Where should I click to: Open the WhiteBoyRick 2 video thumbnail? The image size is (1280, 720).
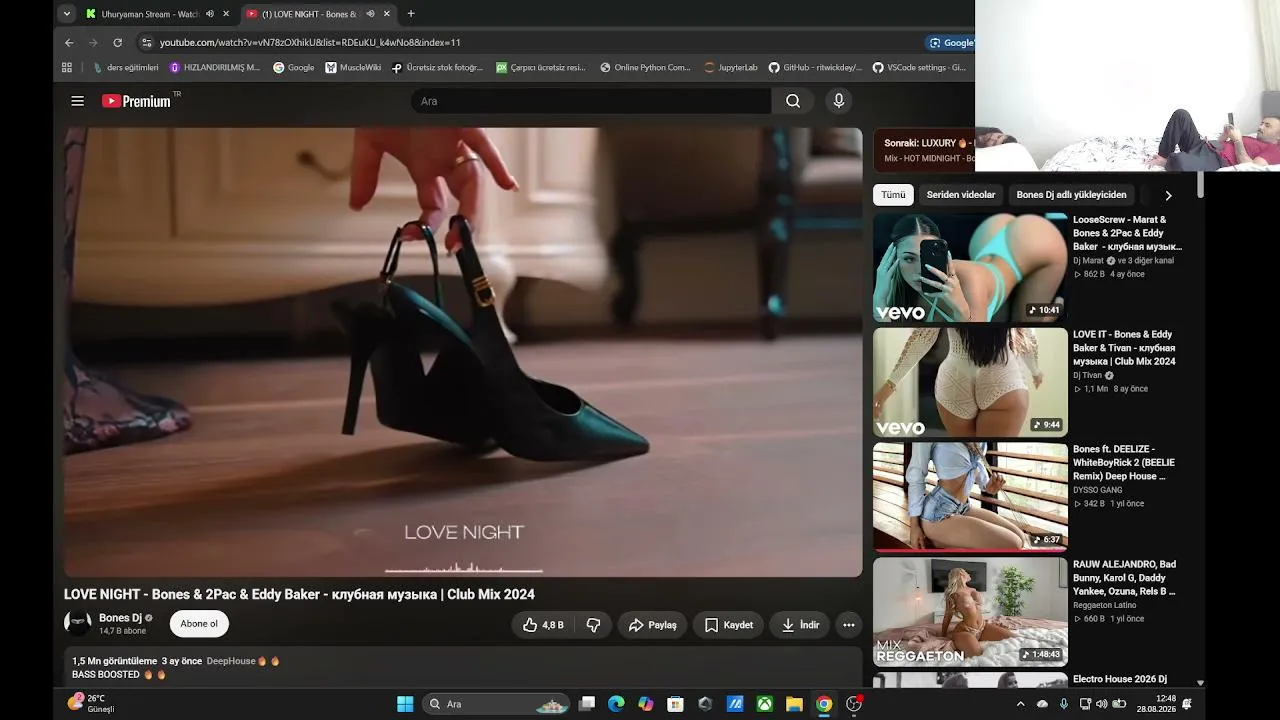click(970, 497)
